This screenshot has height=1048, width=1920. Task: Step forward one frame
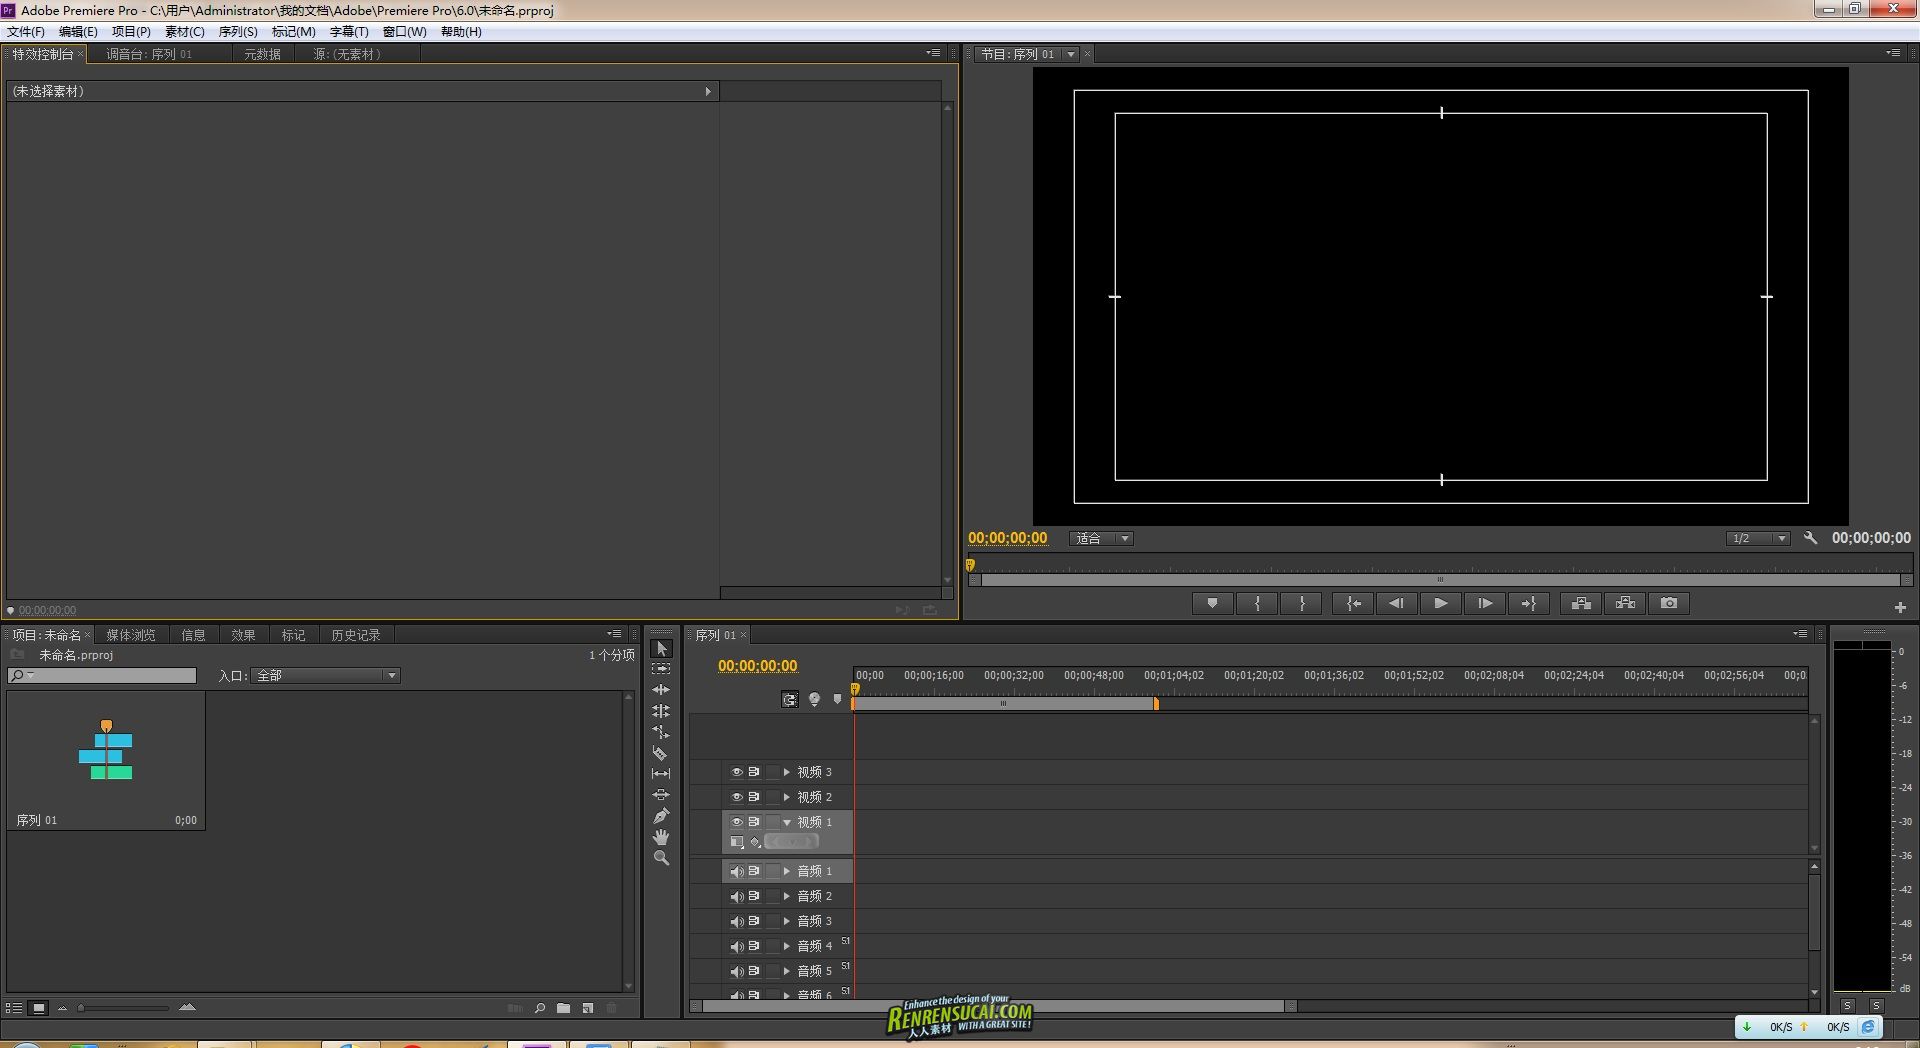coord(1485,603)
